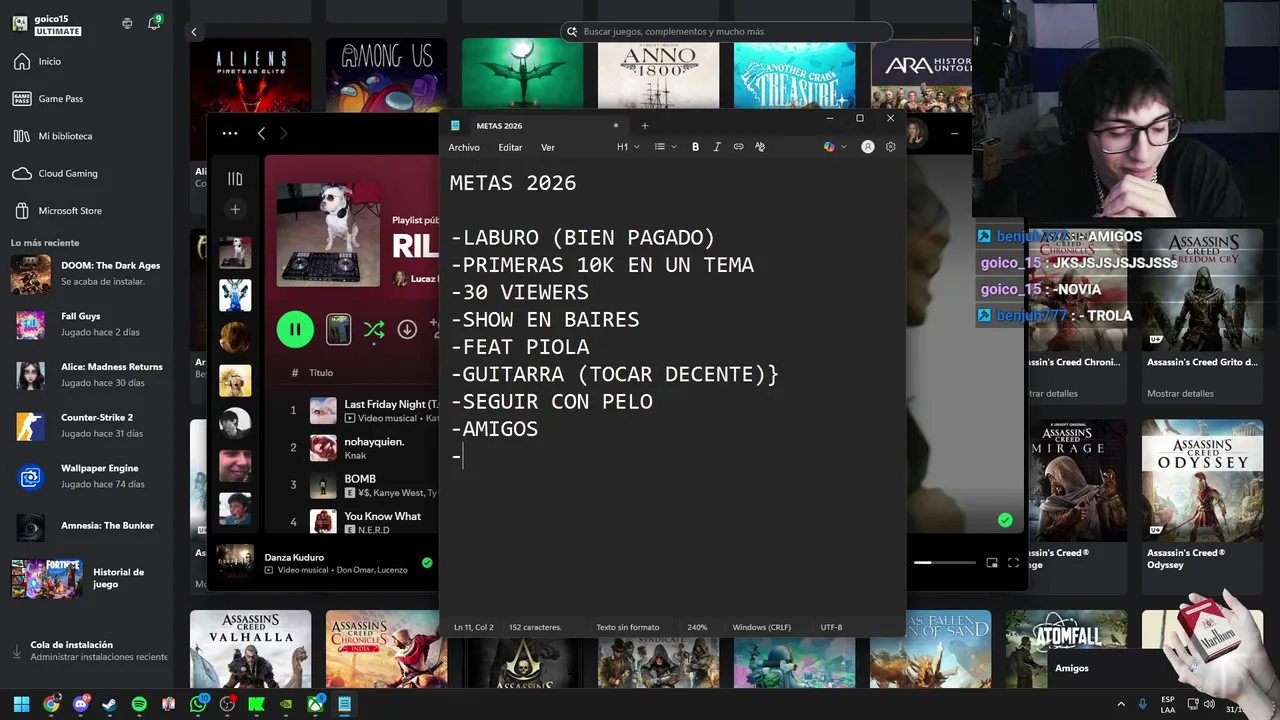Open Chrome from the taskbar
1280x720 pixels.
point(51,704)
